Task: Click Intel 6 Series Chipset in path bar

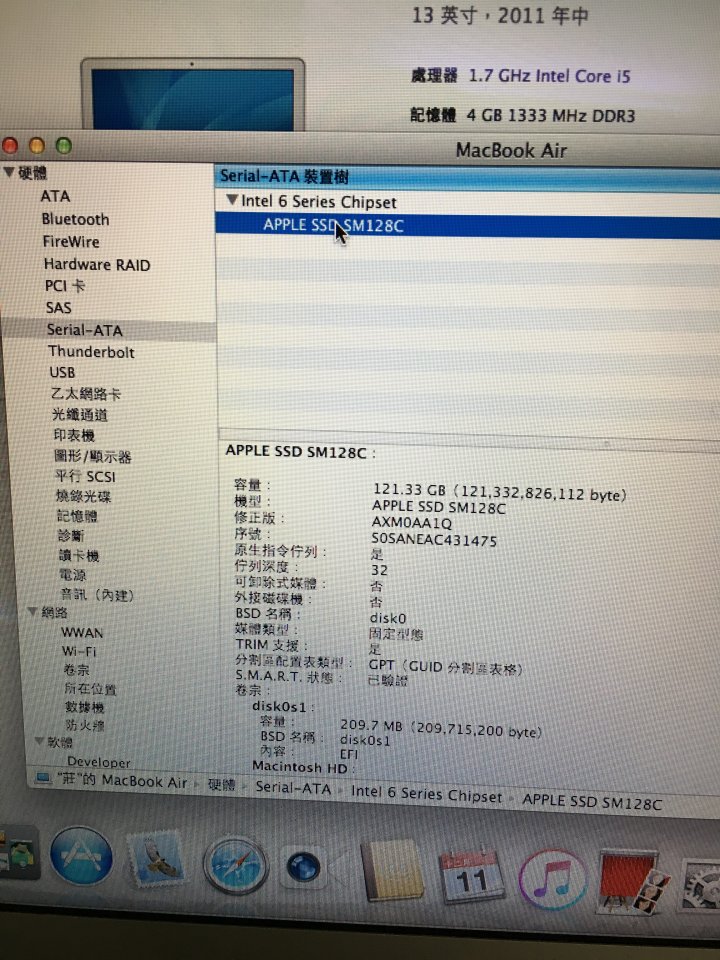Action: tap(426, 794)
